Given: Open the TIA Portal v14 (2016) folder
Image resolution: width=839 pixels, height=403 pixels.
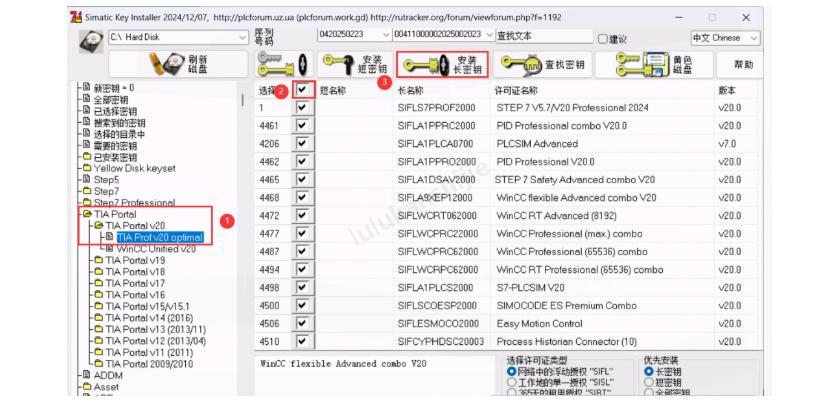Looking at the screenshot, I should 148,318.
